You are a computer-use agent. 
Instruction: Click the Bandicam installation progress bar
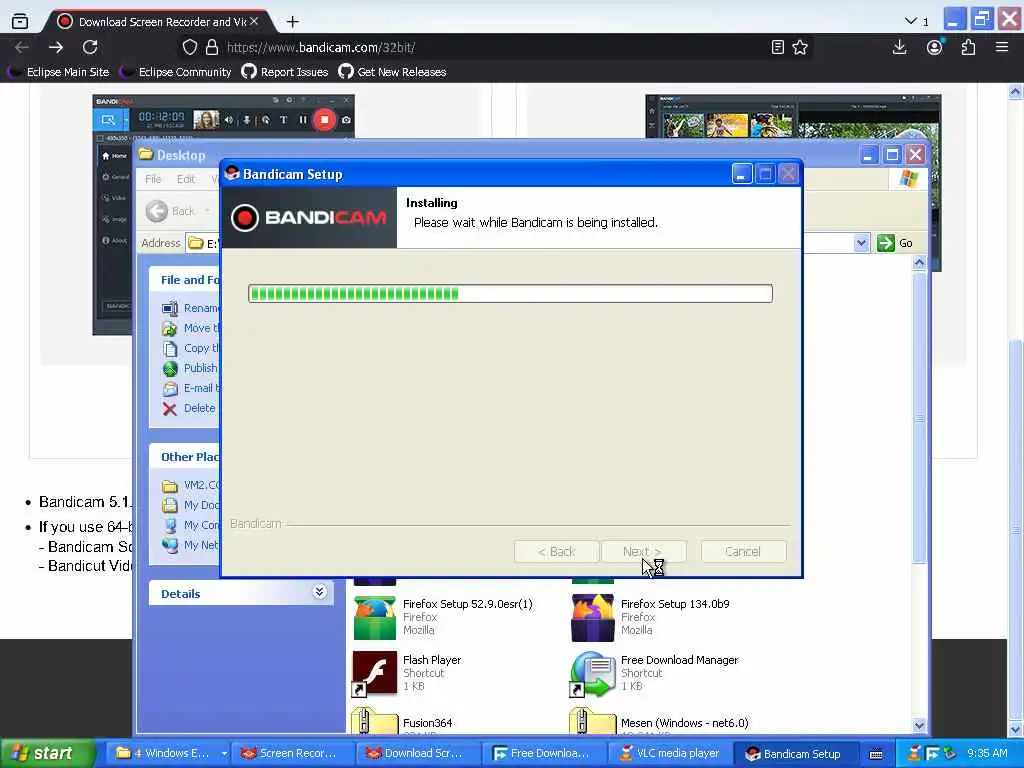pos(510,293)
